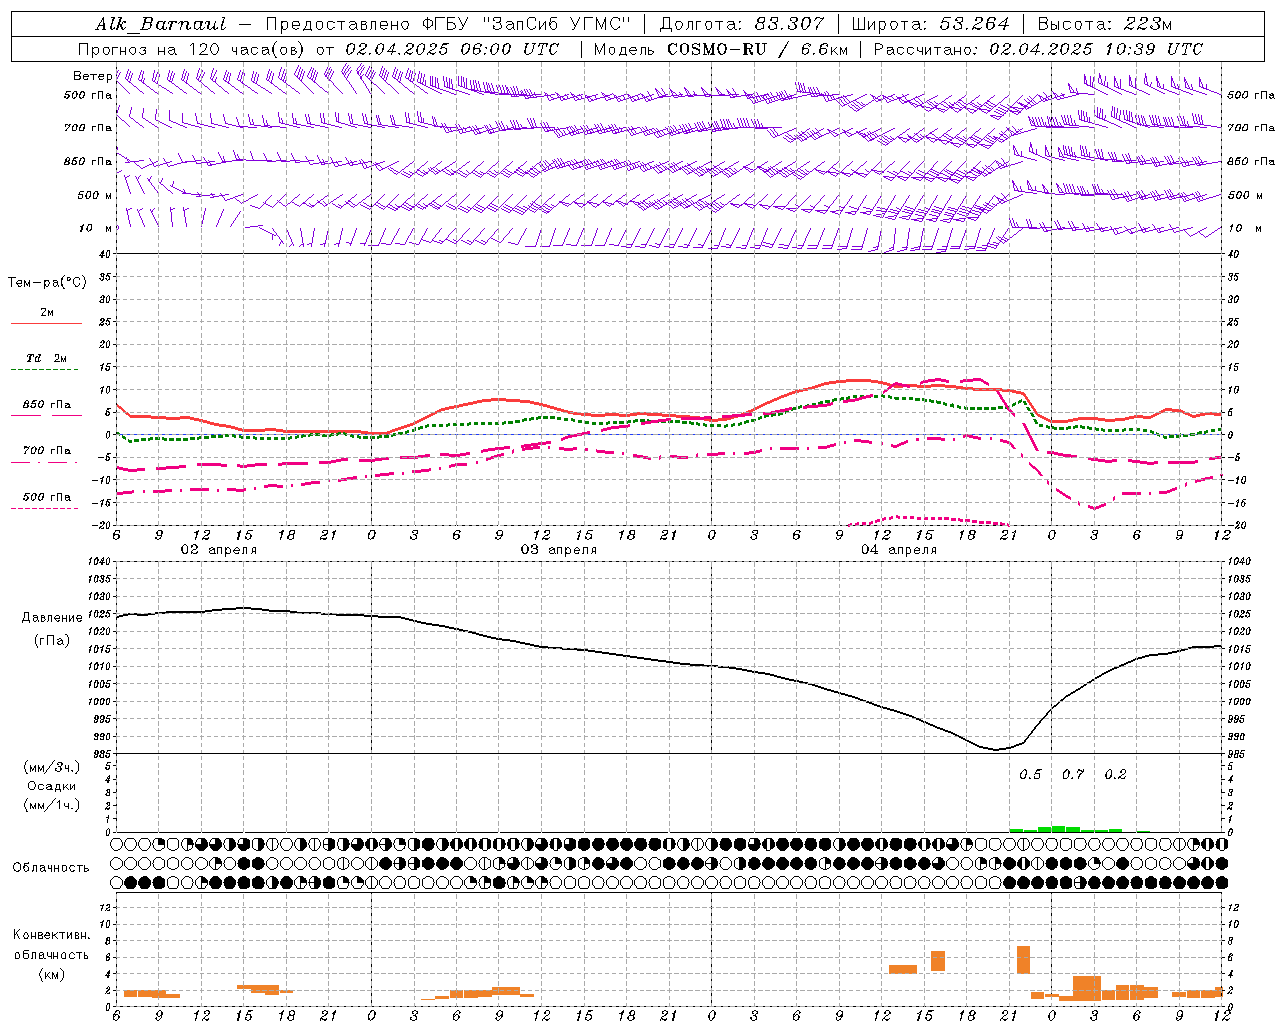Click the '(мм/1ч.)' precipitation unit label
1280x1024 pixels.
[x=51, y=805]
